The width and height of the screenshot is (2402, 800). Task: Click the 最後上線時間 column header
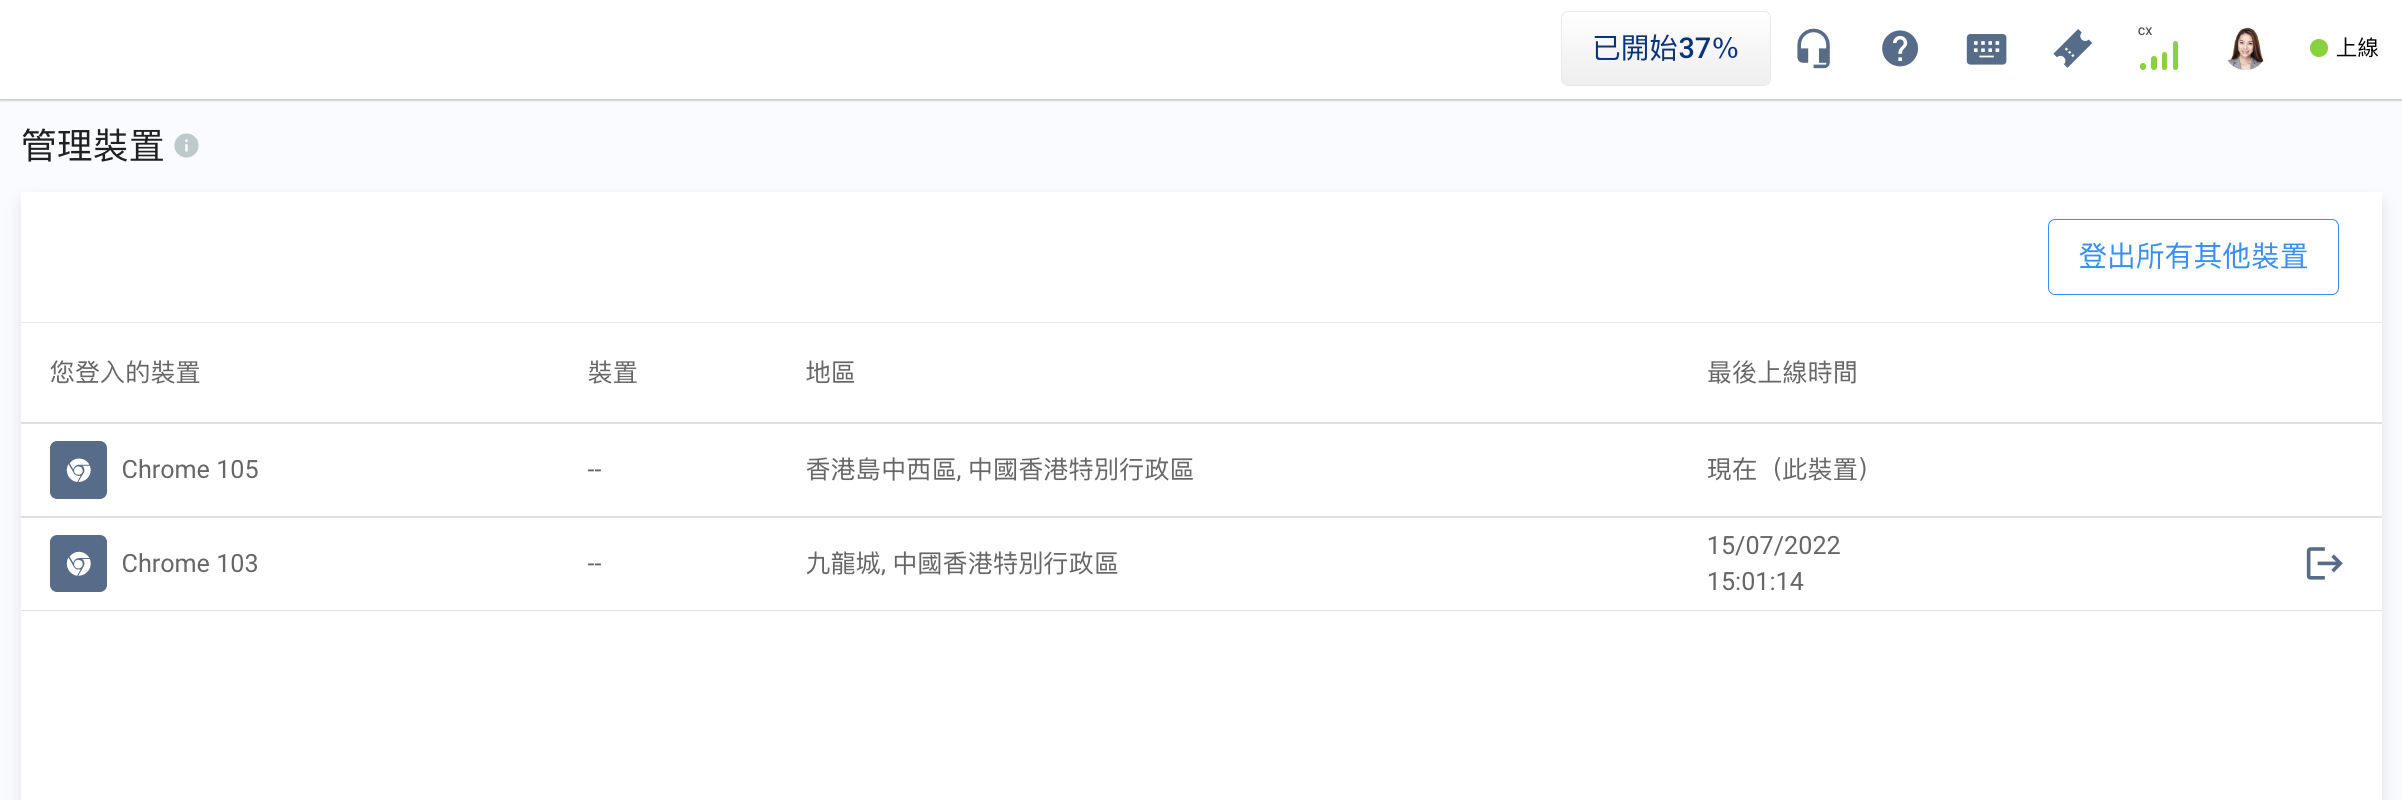point(1781,373)
